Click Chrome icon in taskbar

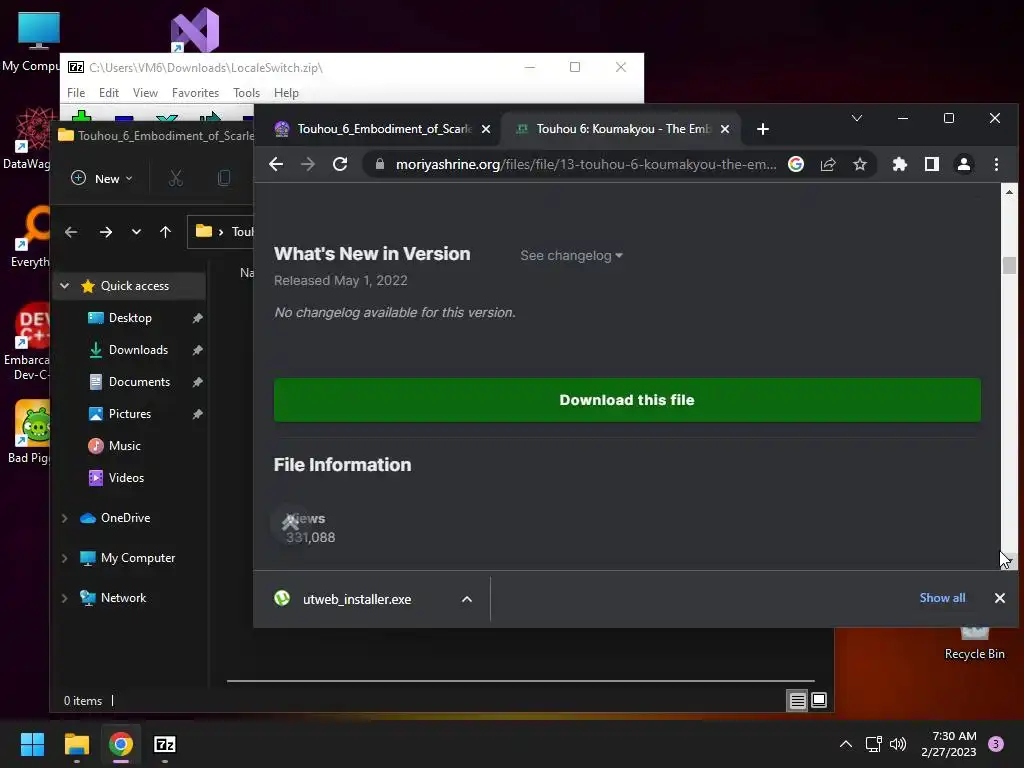pos(121,744)
